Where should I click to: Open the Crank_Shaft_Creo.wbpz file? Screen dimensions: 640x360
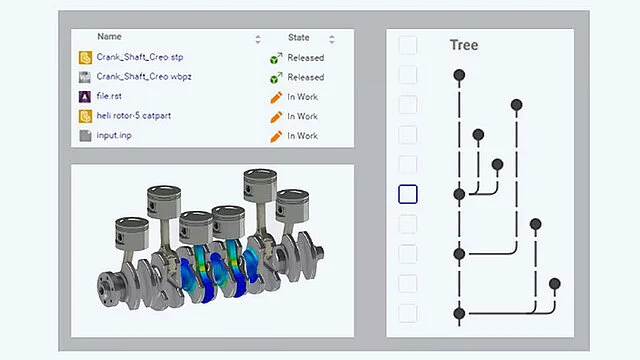144,76
